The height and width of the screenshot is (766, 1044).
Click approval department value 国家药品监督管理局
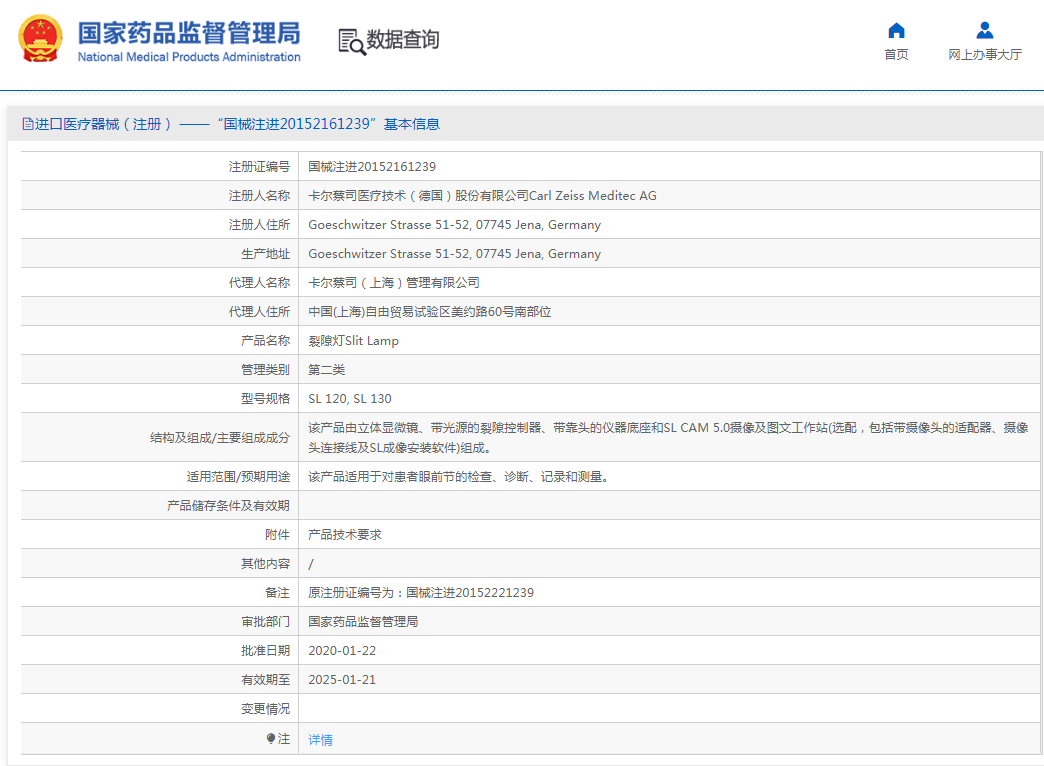coord(363,622)
